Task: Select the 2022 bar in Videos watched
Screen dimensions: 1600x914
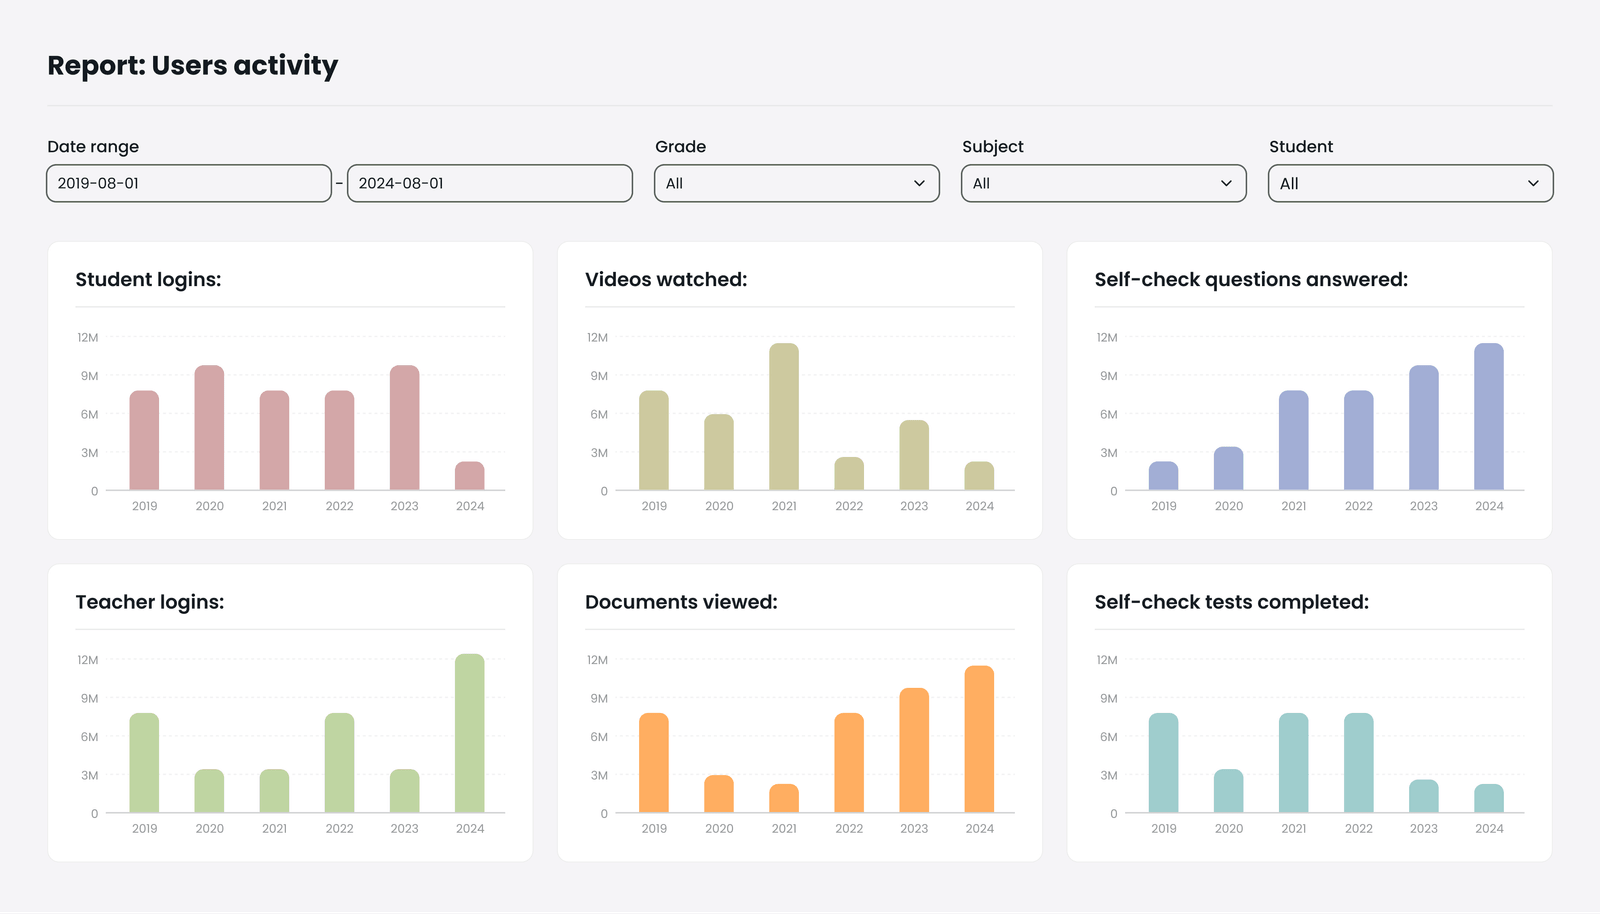Action: click(849, 474)
